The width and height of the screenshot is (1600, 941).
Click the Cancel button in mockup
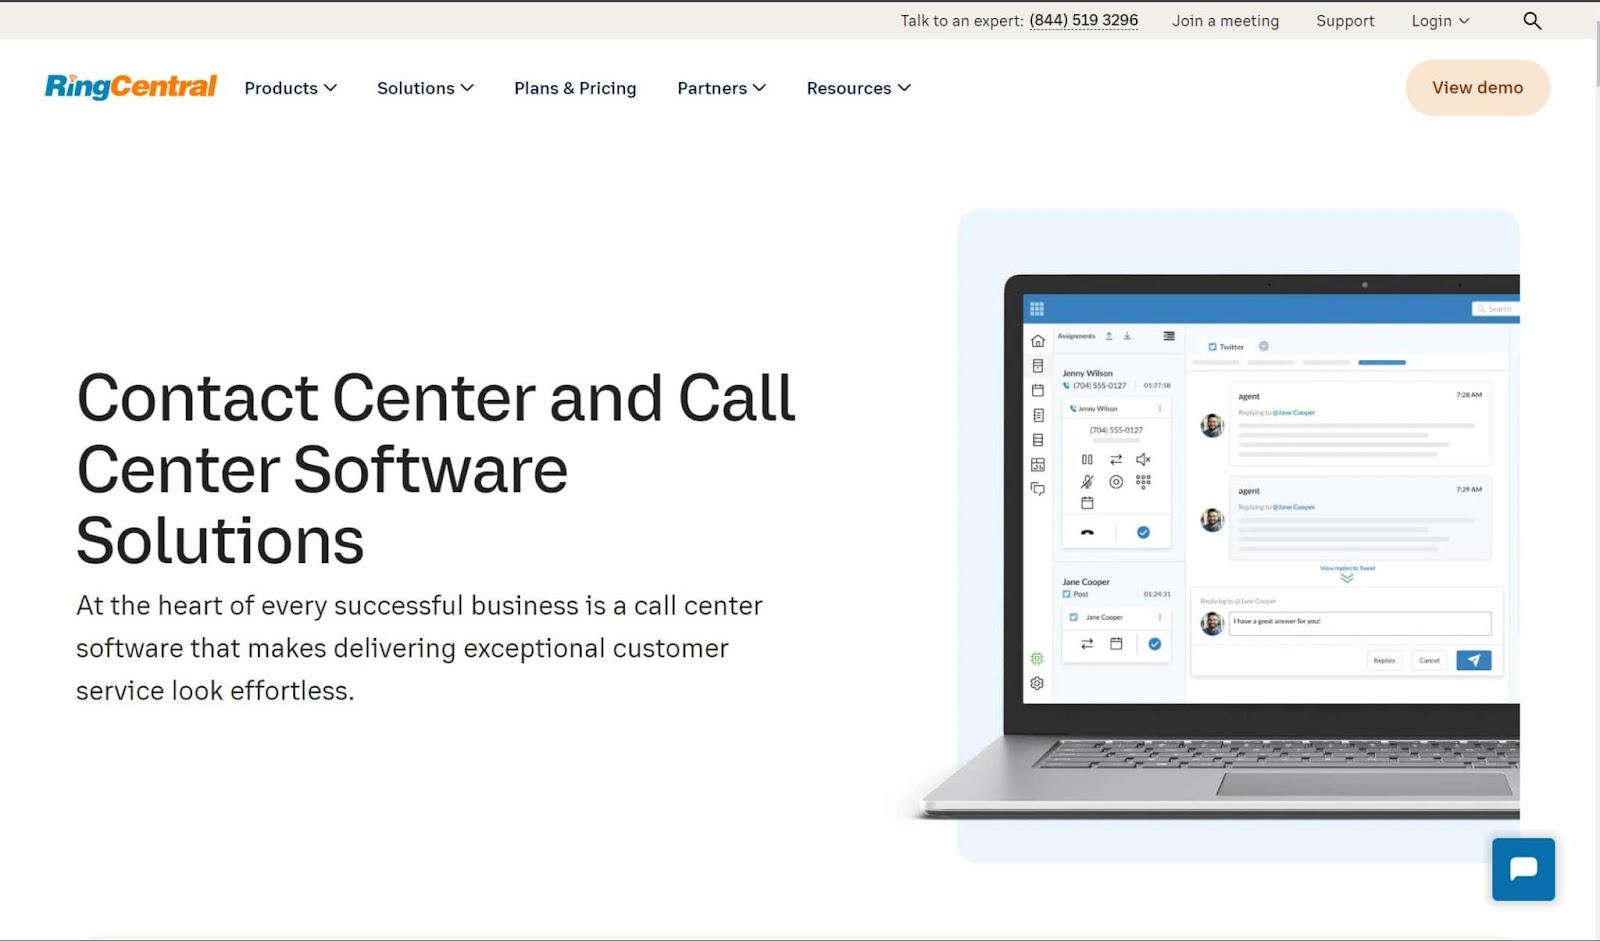1430,660
